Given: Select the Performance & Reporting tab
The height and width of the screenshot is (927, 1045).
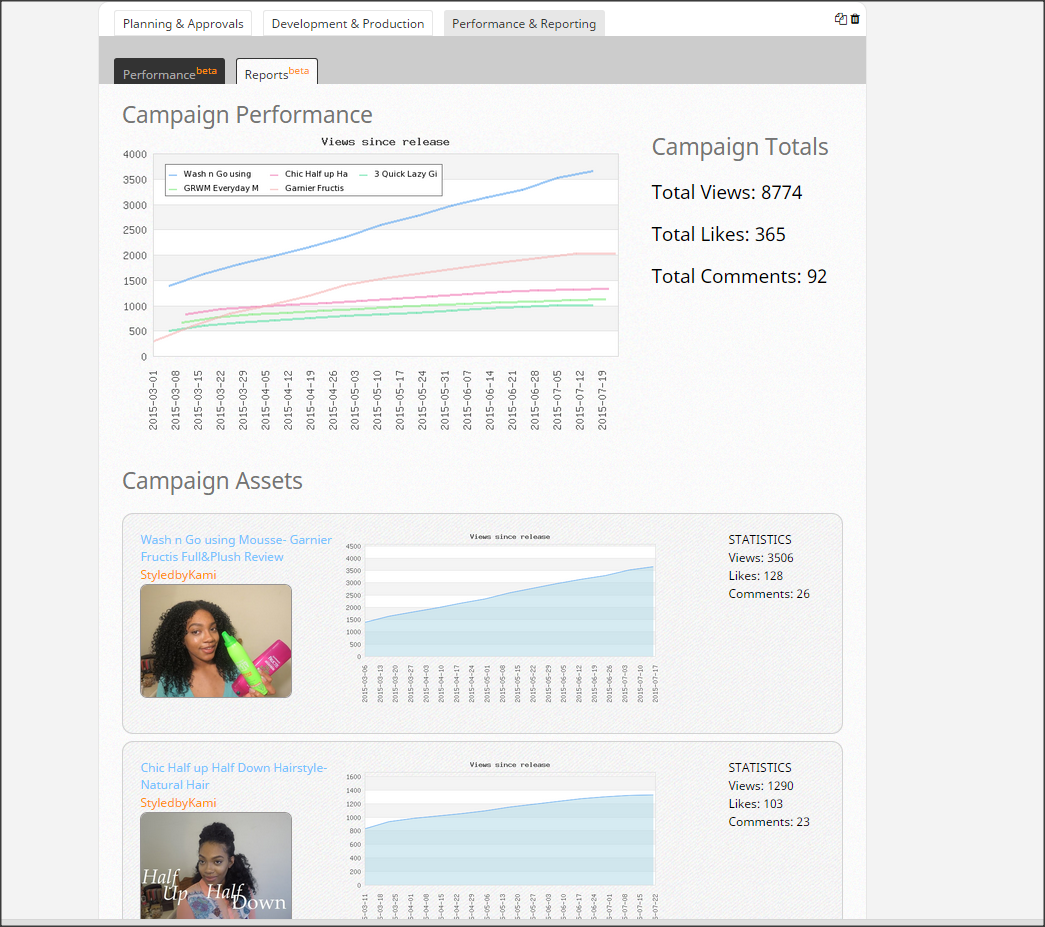Looking at the screenshot, I should coord(523,24).
